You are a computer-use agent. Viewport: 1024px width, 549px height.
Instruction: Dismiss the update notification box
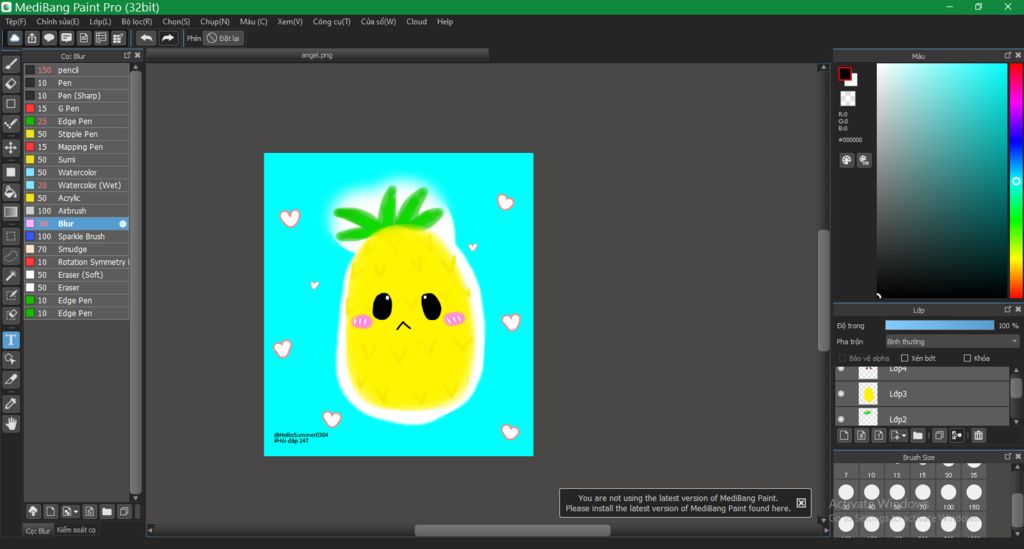click(x=801, y=503)
